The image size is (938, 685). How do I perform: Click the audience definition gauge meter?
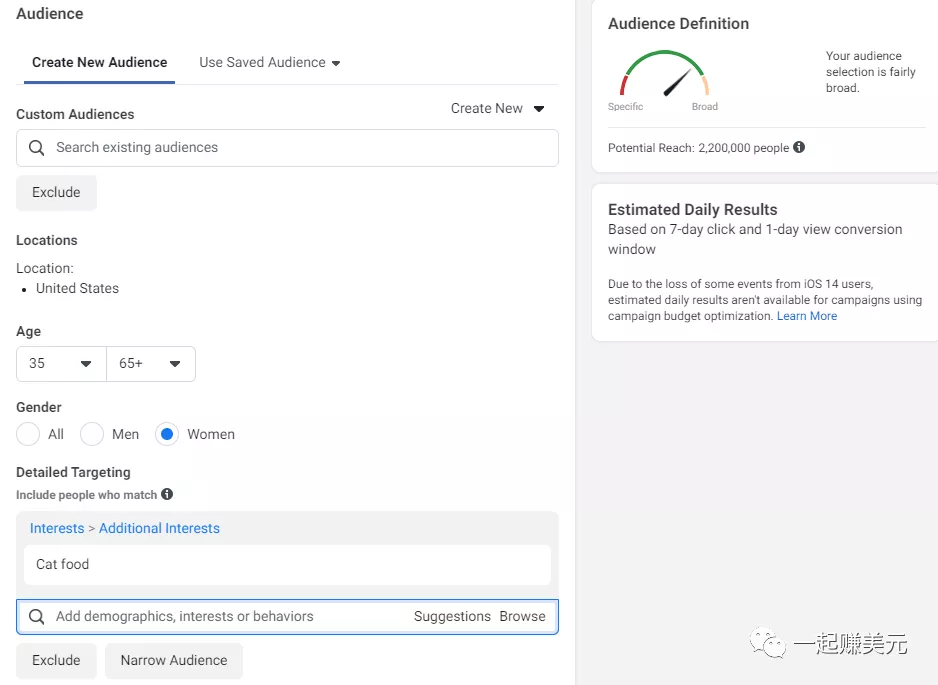click(x=664, y=77)
